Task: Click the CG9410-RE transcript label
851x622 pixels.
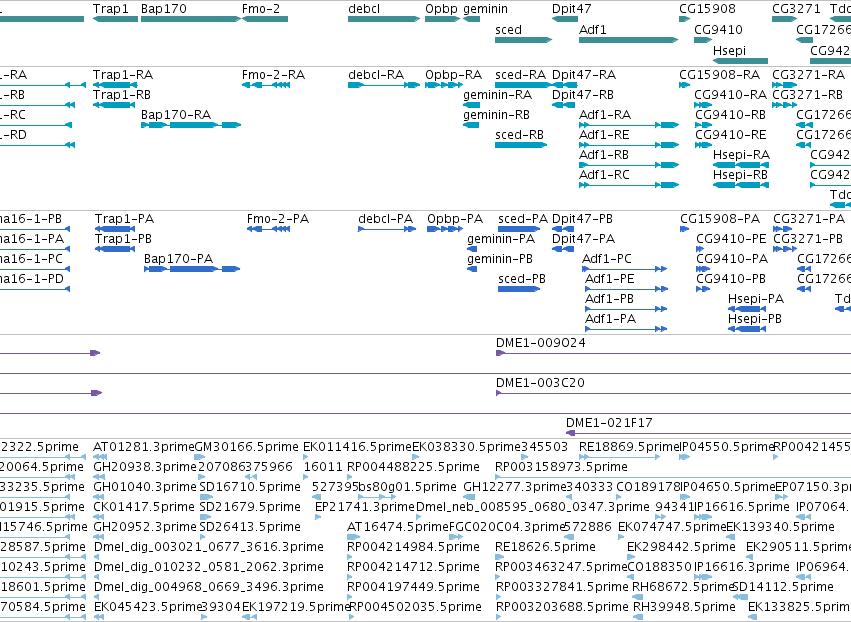Action: click(730, 135)
